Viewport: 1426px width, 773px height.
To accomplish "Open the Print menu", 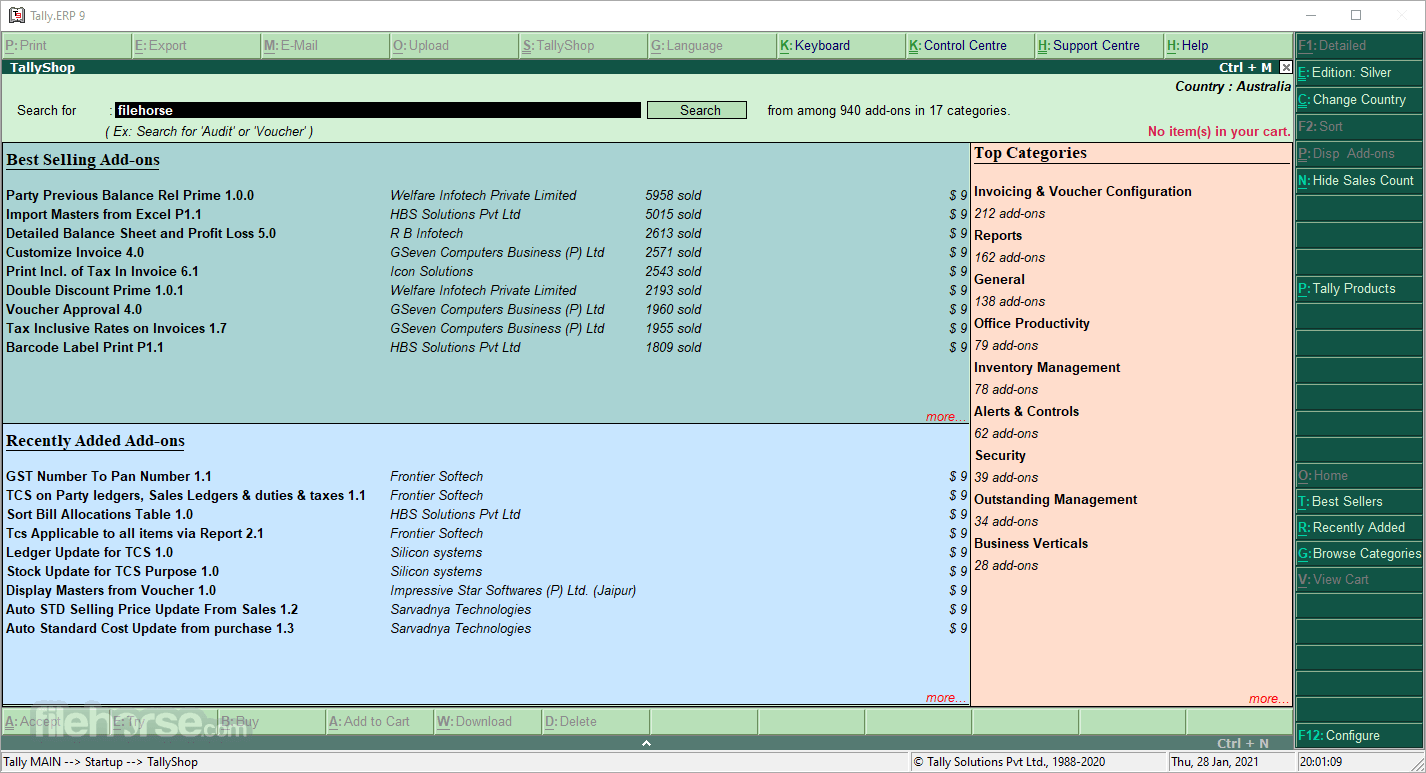I will 66,45.
